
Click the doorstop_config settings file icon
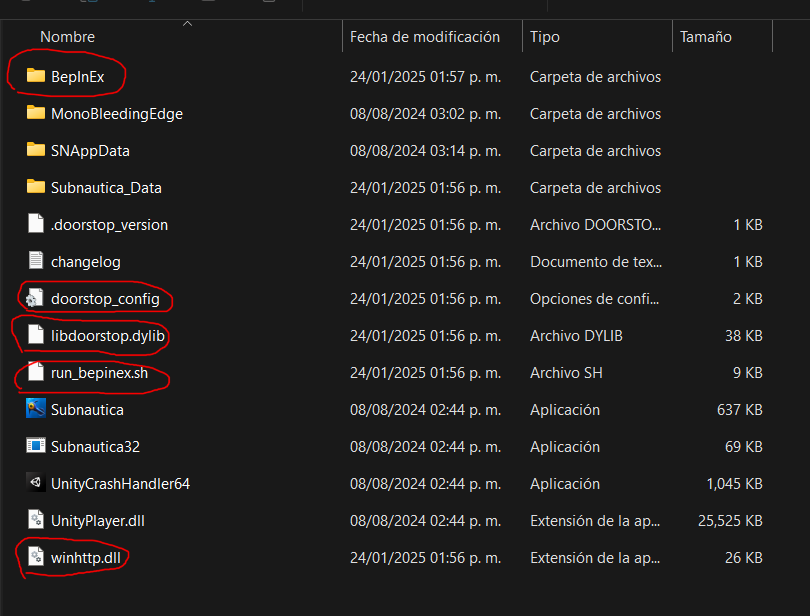(35, 298)
